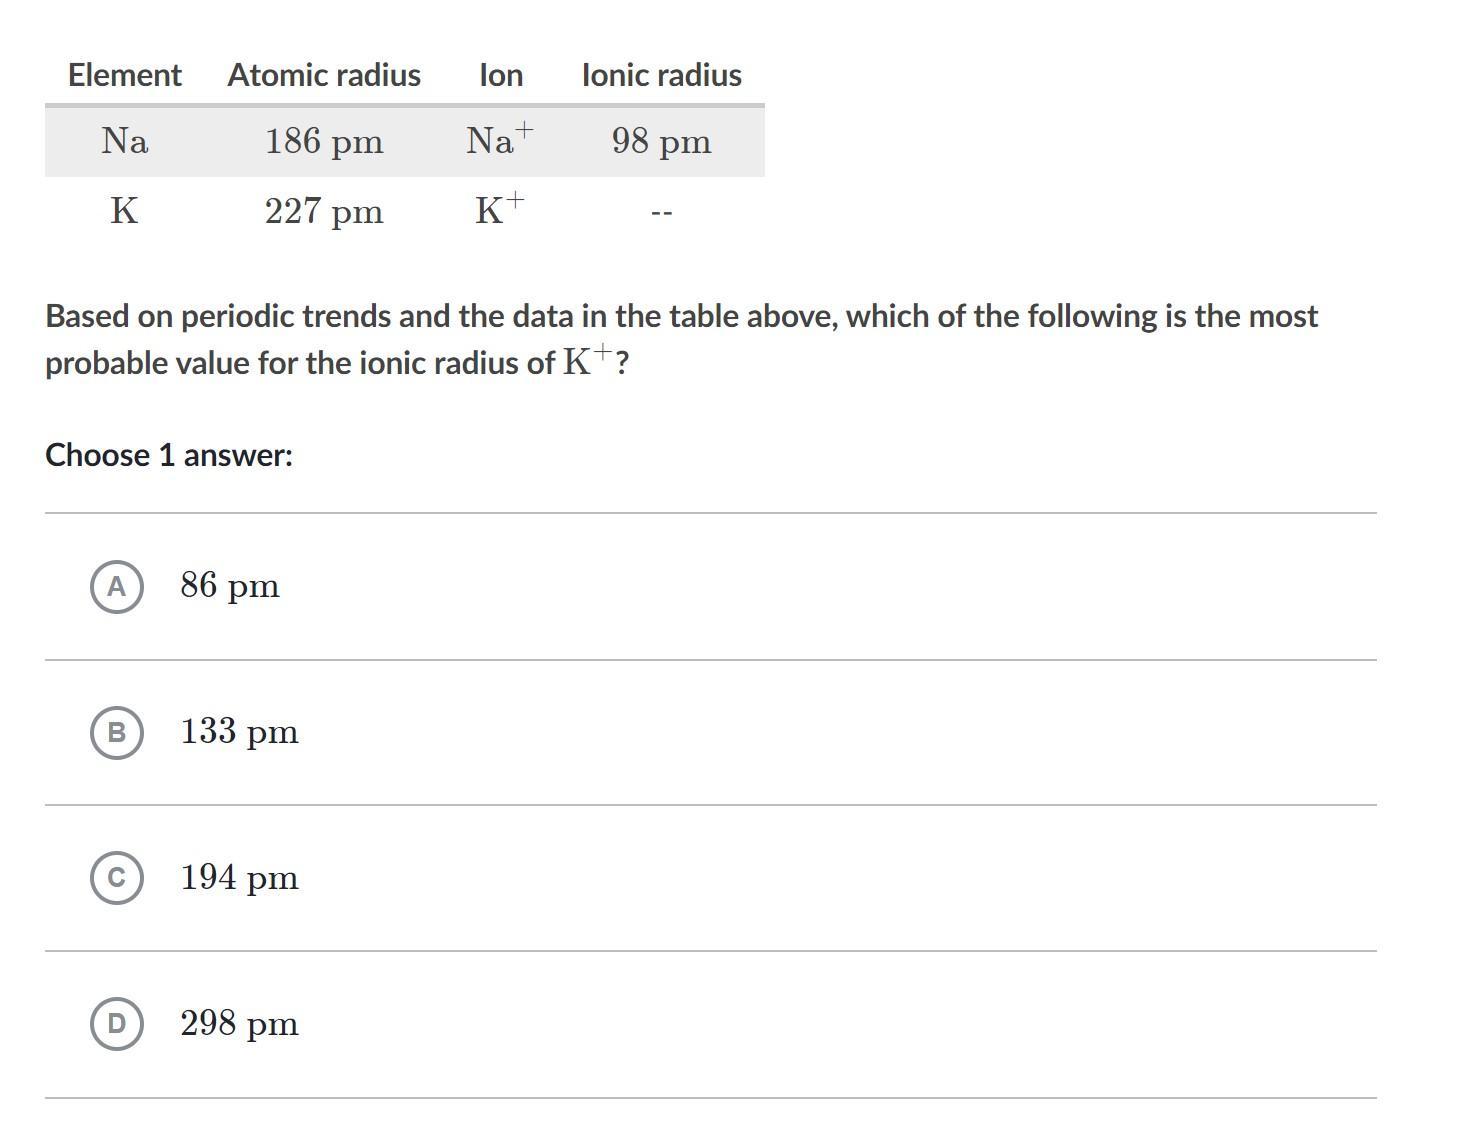
Task: Click the Element column header
Action: click(x=125, y=75)
